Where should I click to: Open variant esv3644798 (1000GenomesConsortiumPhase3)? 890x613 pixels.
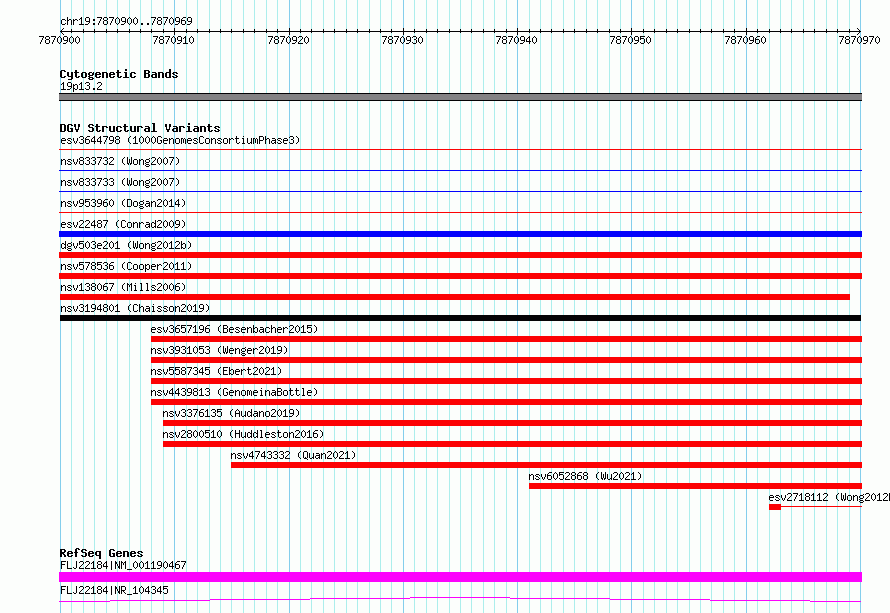tap(180, 140)
